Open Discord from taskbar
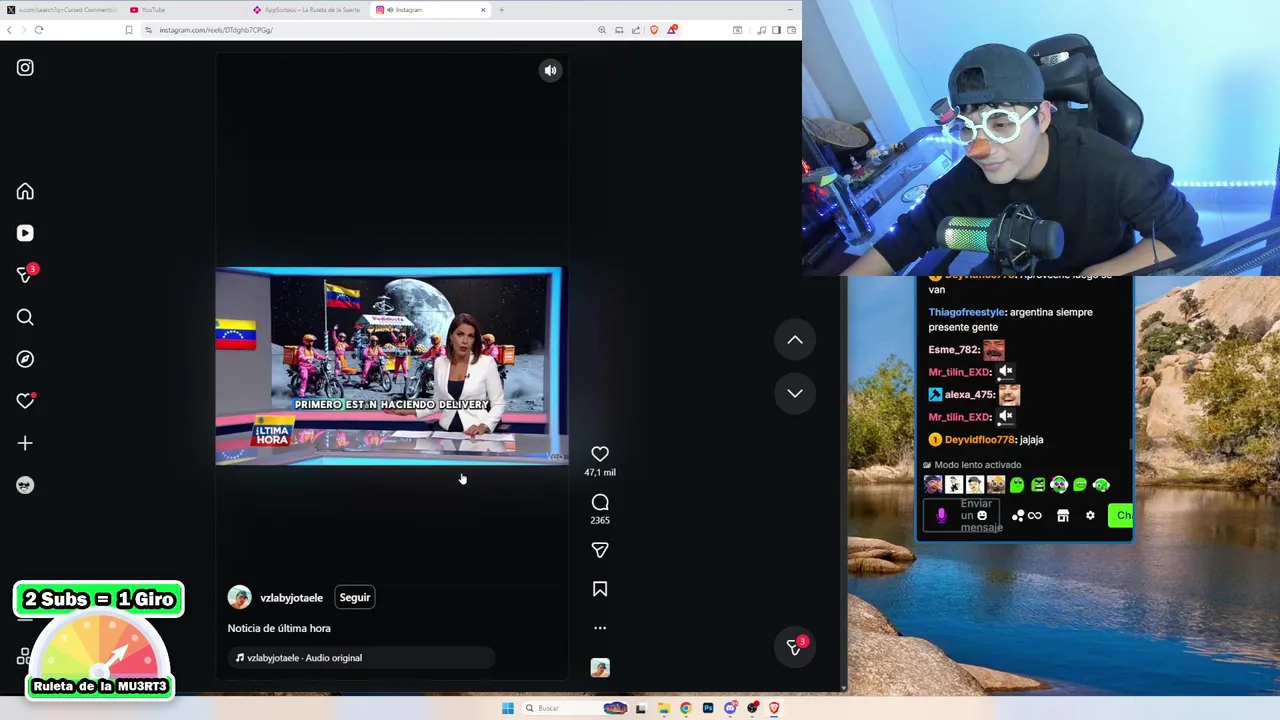1280x720 pixels. pos(730,708)
